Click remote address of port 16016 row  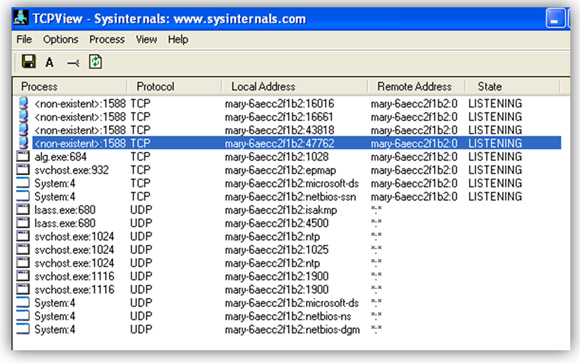[x=414, y=104]
